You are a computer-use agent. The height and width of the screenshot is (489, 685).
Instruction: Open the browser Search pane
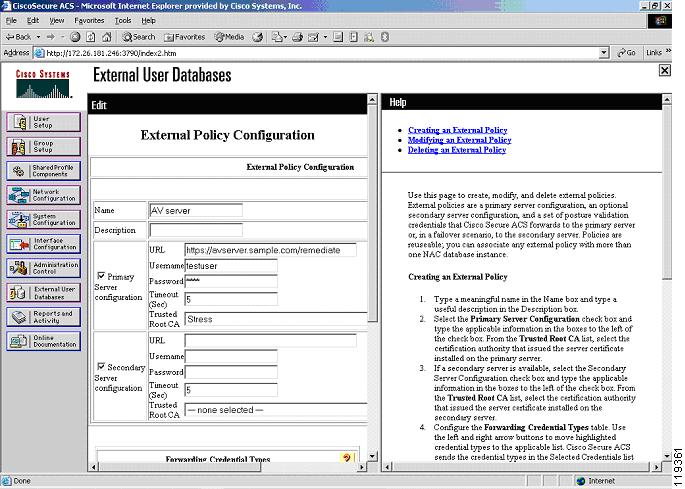(138, 37)
